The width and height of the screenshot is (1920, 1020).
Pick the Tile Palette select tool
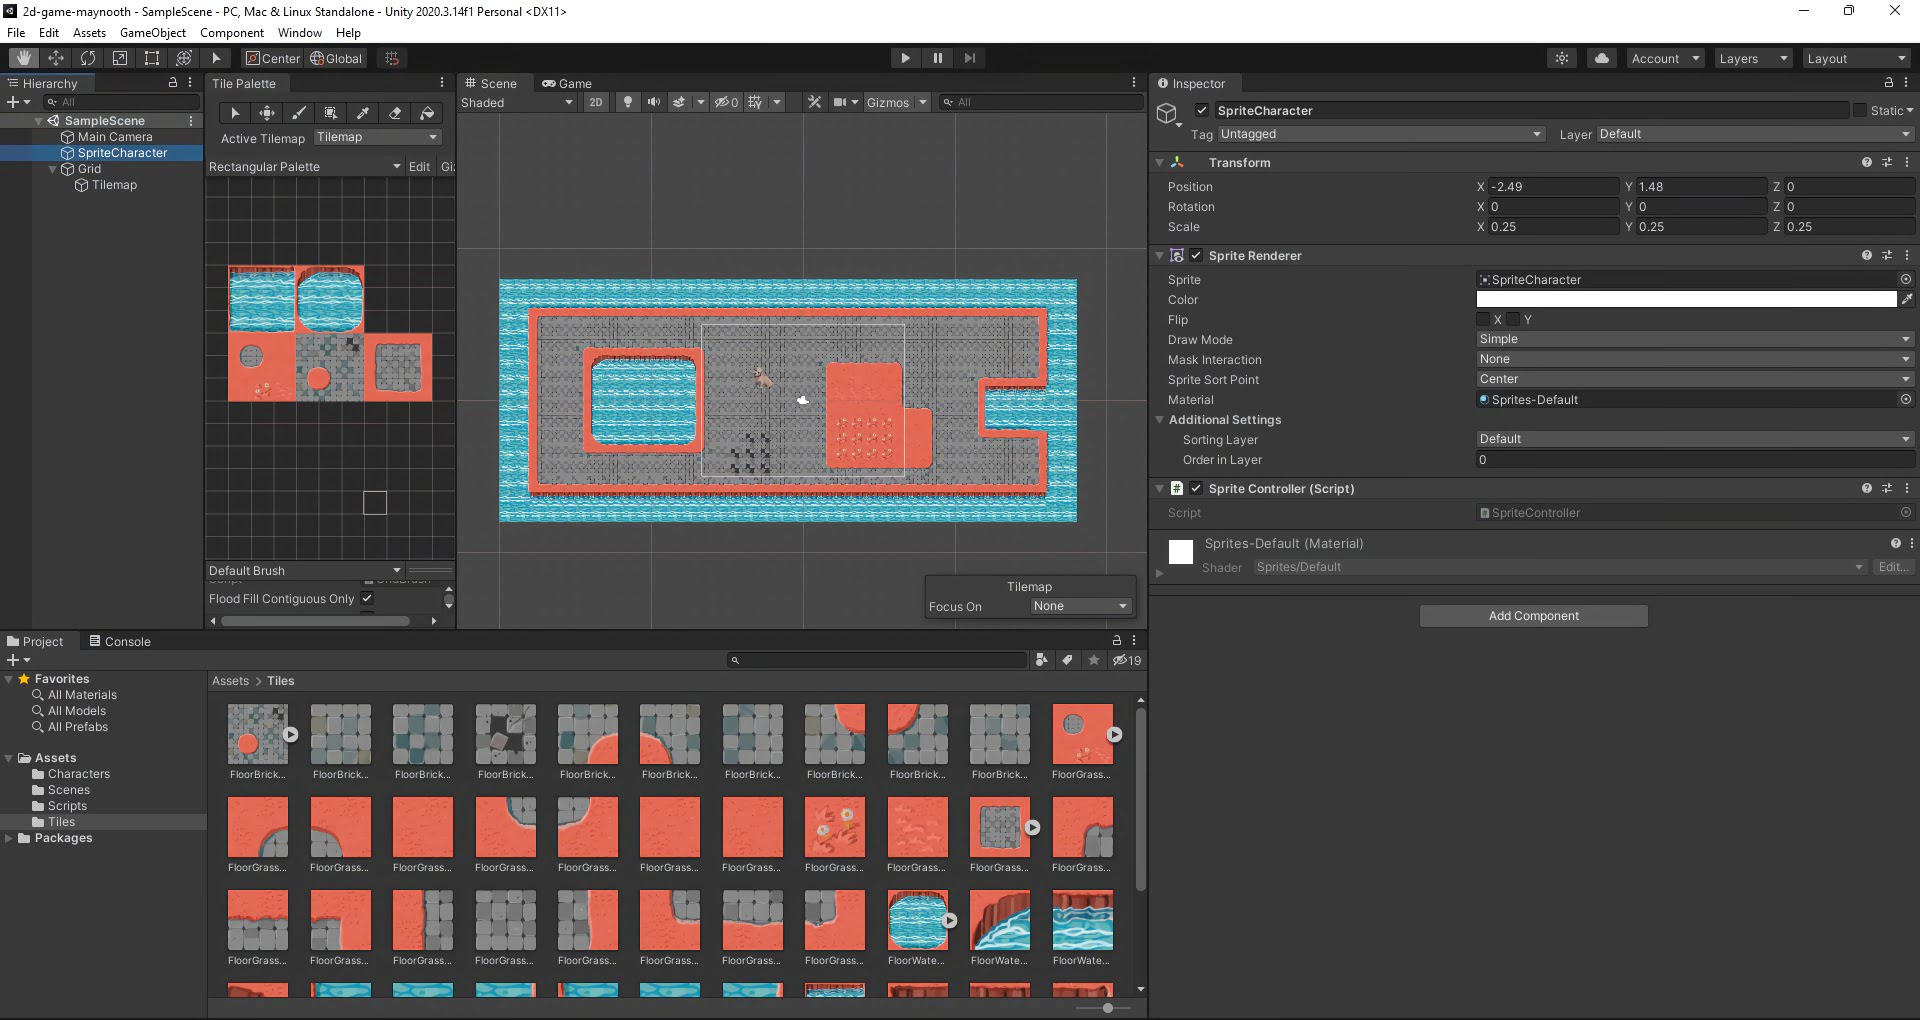click(x=235, y=113)
